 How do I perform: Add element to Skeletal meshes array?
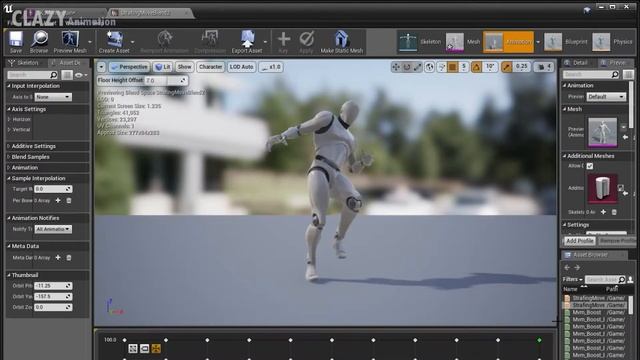[603, 212]
